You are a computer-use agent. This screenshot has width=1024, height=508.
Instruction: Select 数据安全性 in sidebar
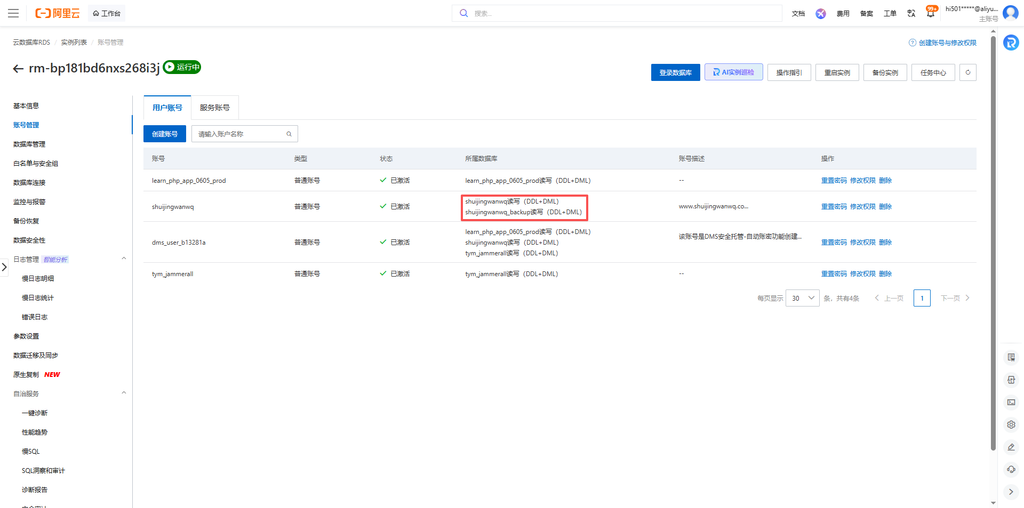pyautogui.click(x=29, y=240)
